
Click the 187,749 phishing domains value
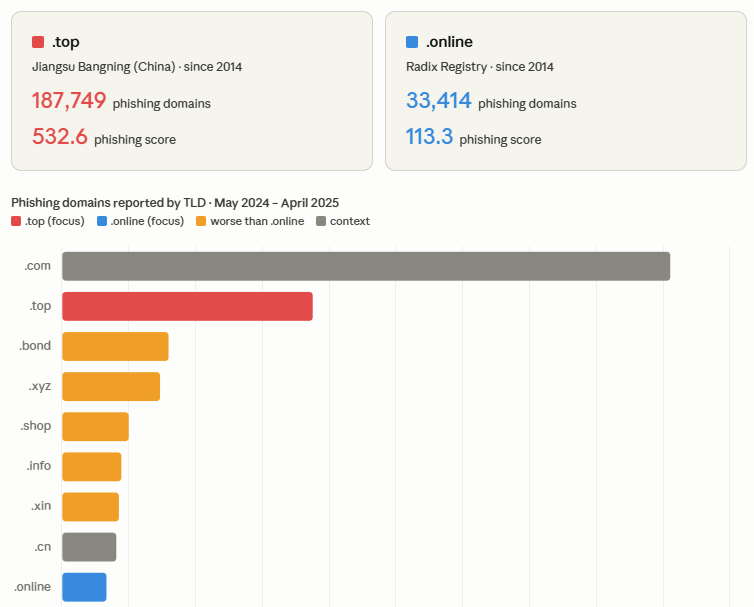[69, 101]
